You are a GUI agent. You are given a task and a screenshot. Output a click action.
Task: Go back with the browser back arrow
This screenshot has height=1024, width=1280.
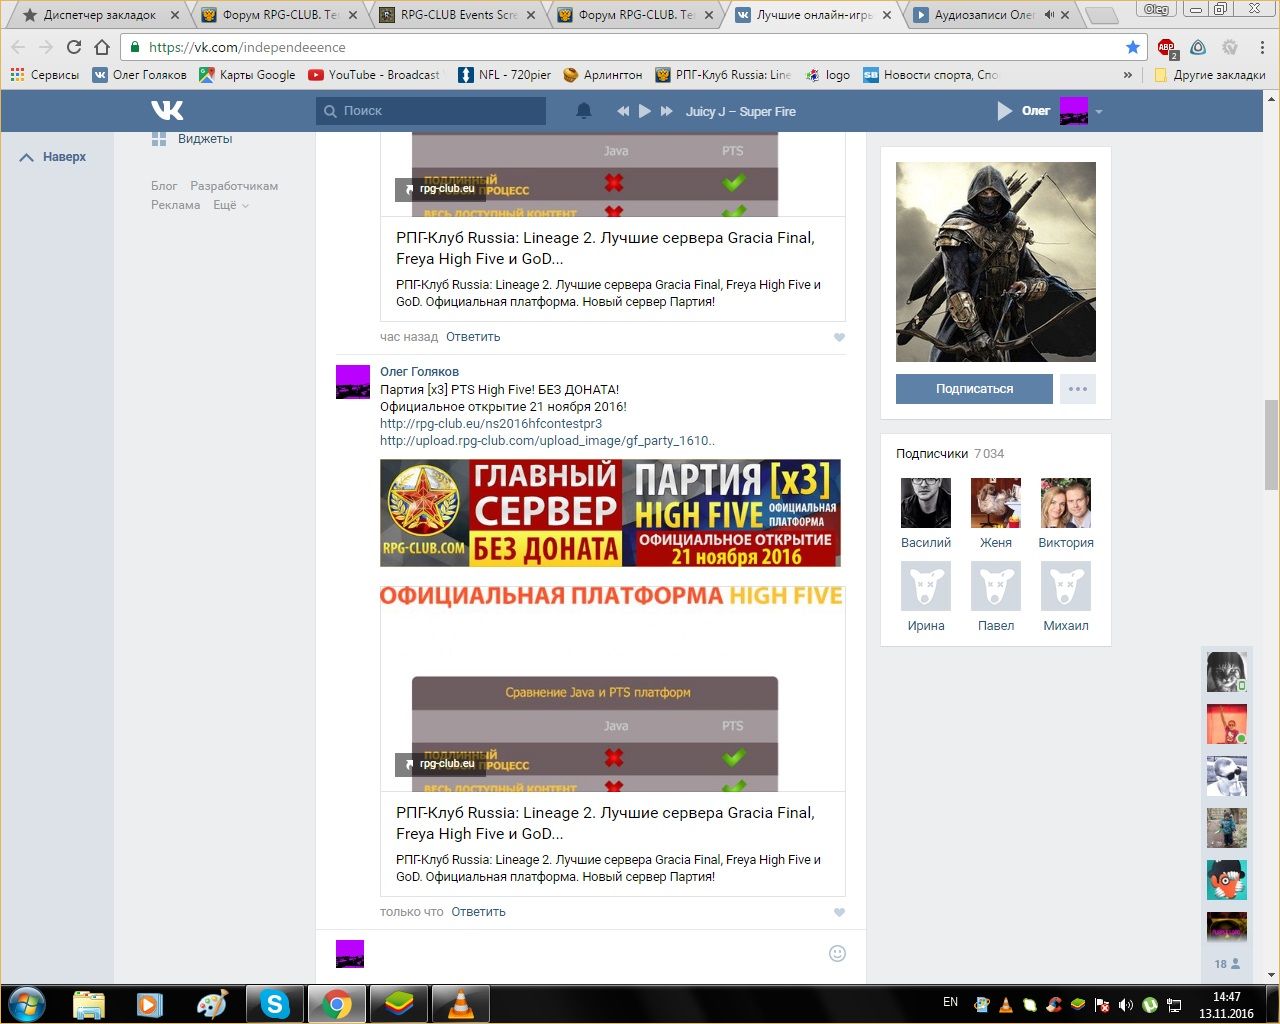click(x=19, y=47)
